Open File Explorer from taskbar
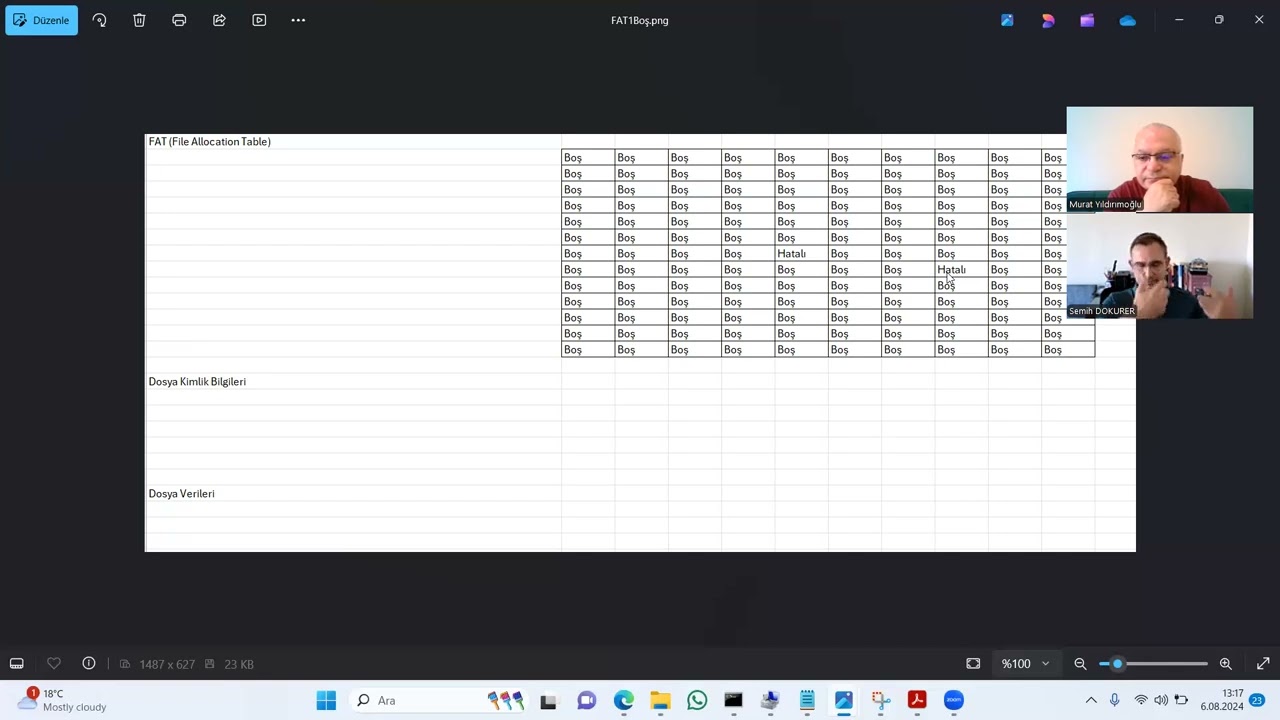1280x720 pixels. point(660,700)
